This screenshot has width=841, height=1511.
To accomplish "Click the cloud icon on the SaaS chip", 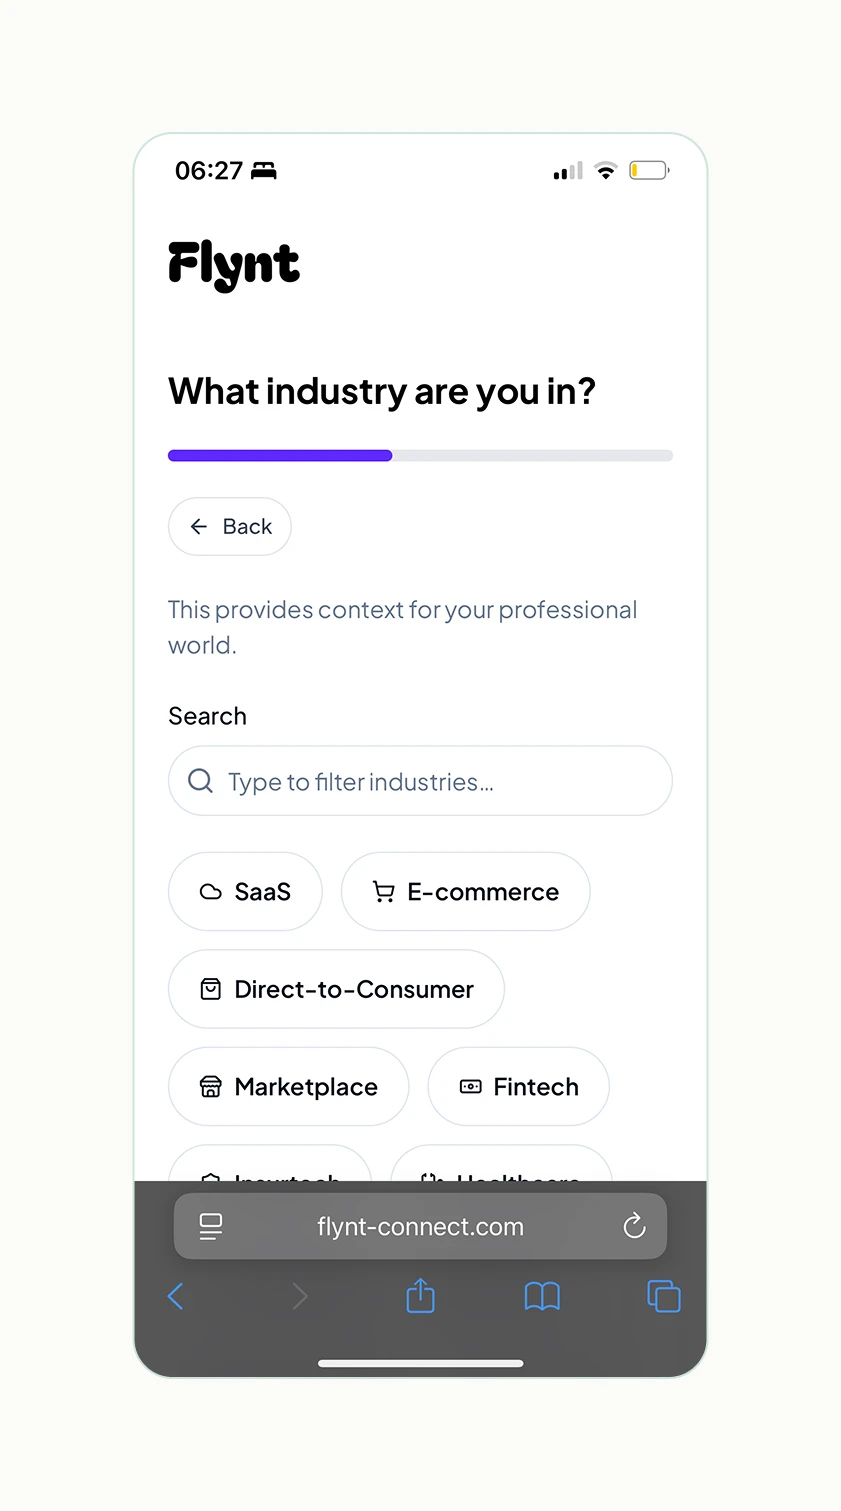I will click(x=210, y=891).
